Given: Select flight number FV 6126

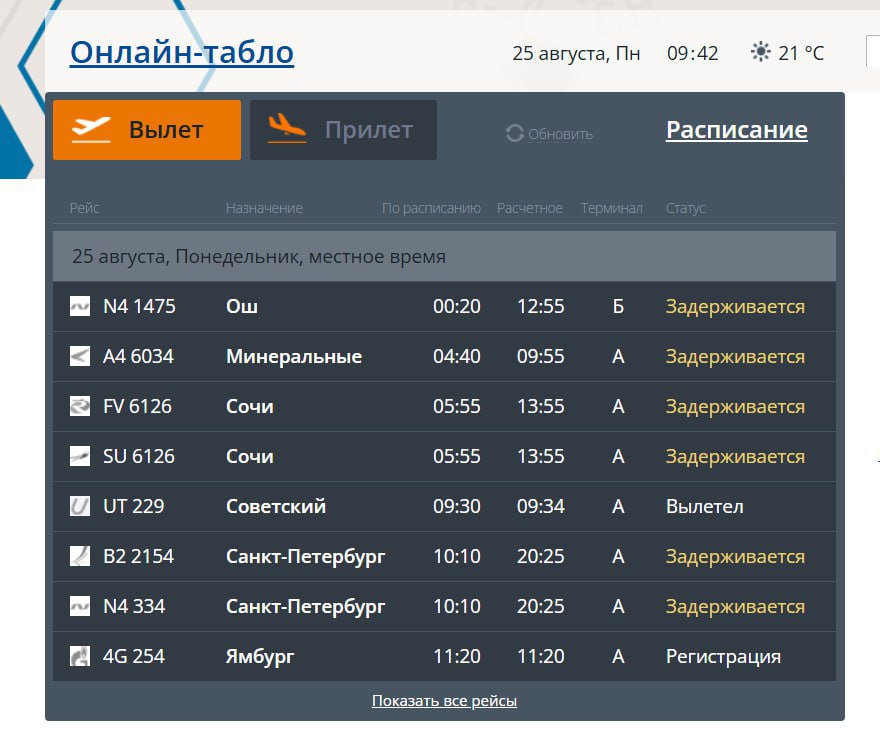Looking at the screenshot, I should 137,406.
